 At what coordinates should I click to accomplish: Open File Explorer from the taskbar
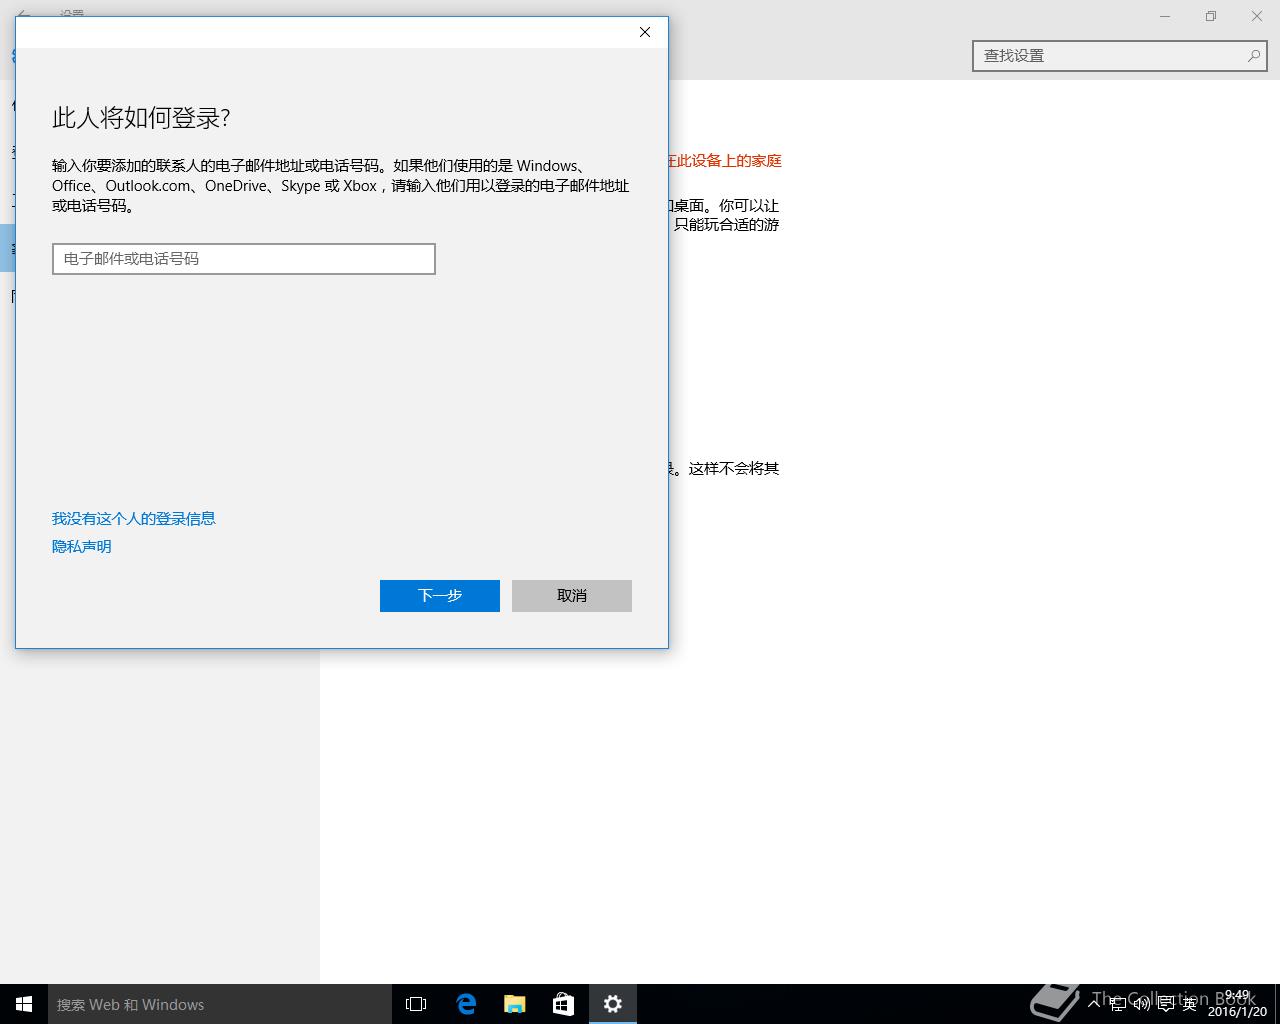click(515, 1004)
